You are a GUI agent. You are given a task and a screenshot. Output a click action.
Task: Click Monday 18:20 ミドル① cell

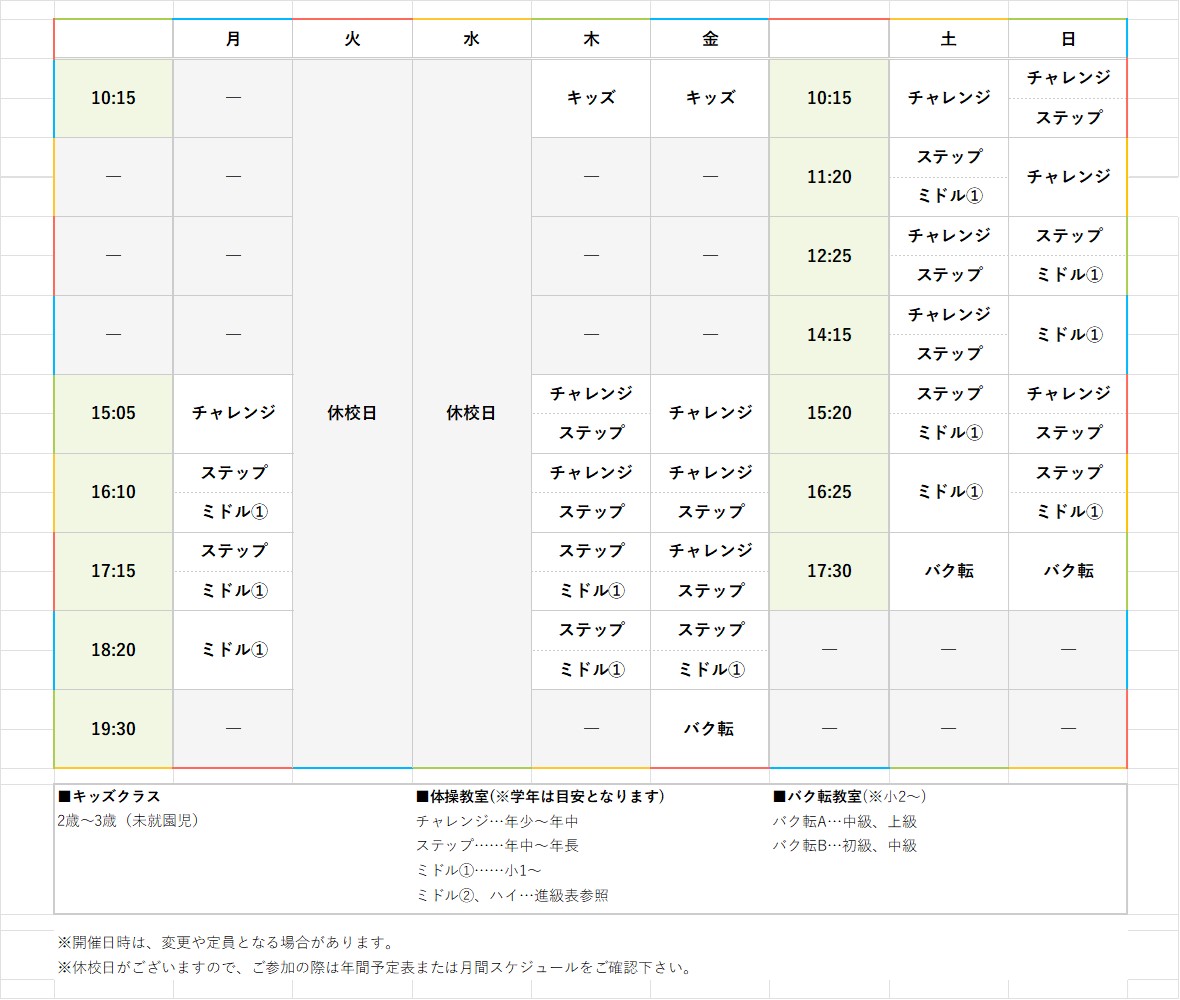233,650
